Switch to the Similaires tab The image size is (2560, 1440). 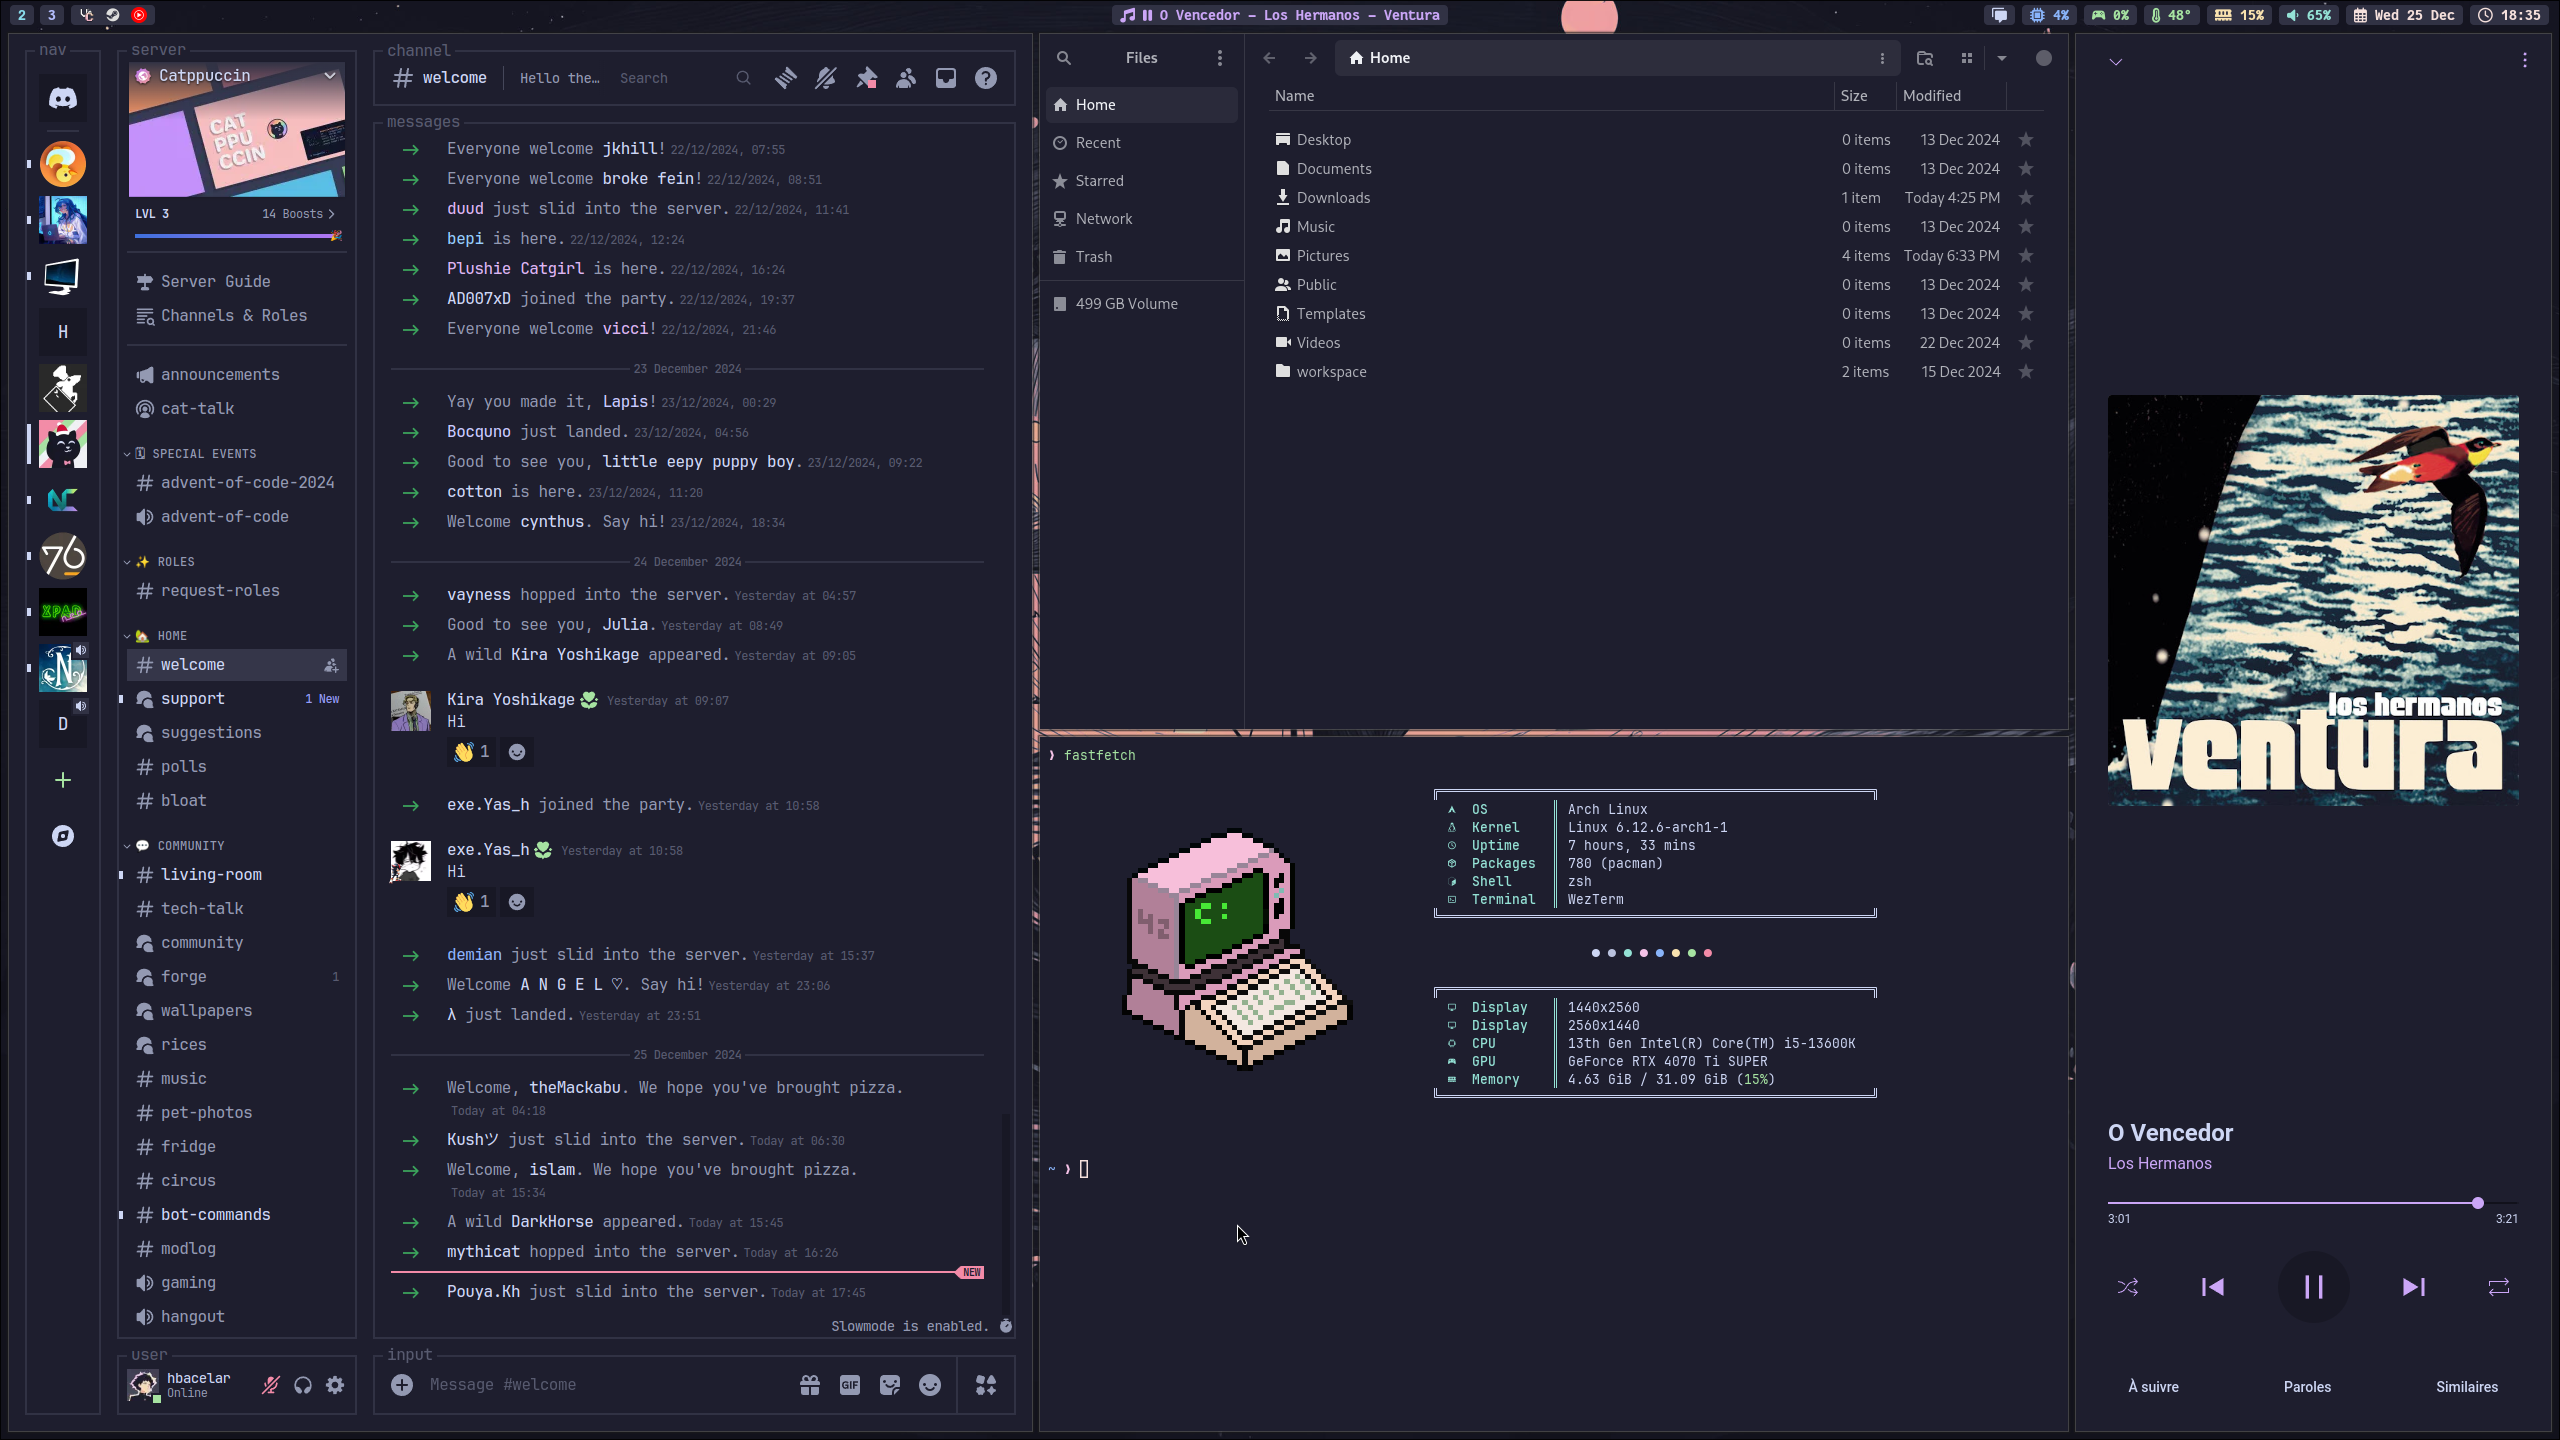point(2467,1387)
